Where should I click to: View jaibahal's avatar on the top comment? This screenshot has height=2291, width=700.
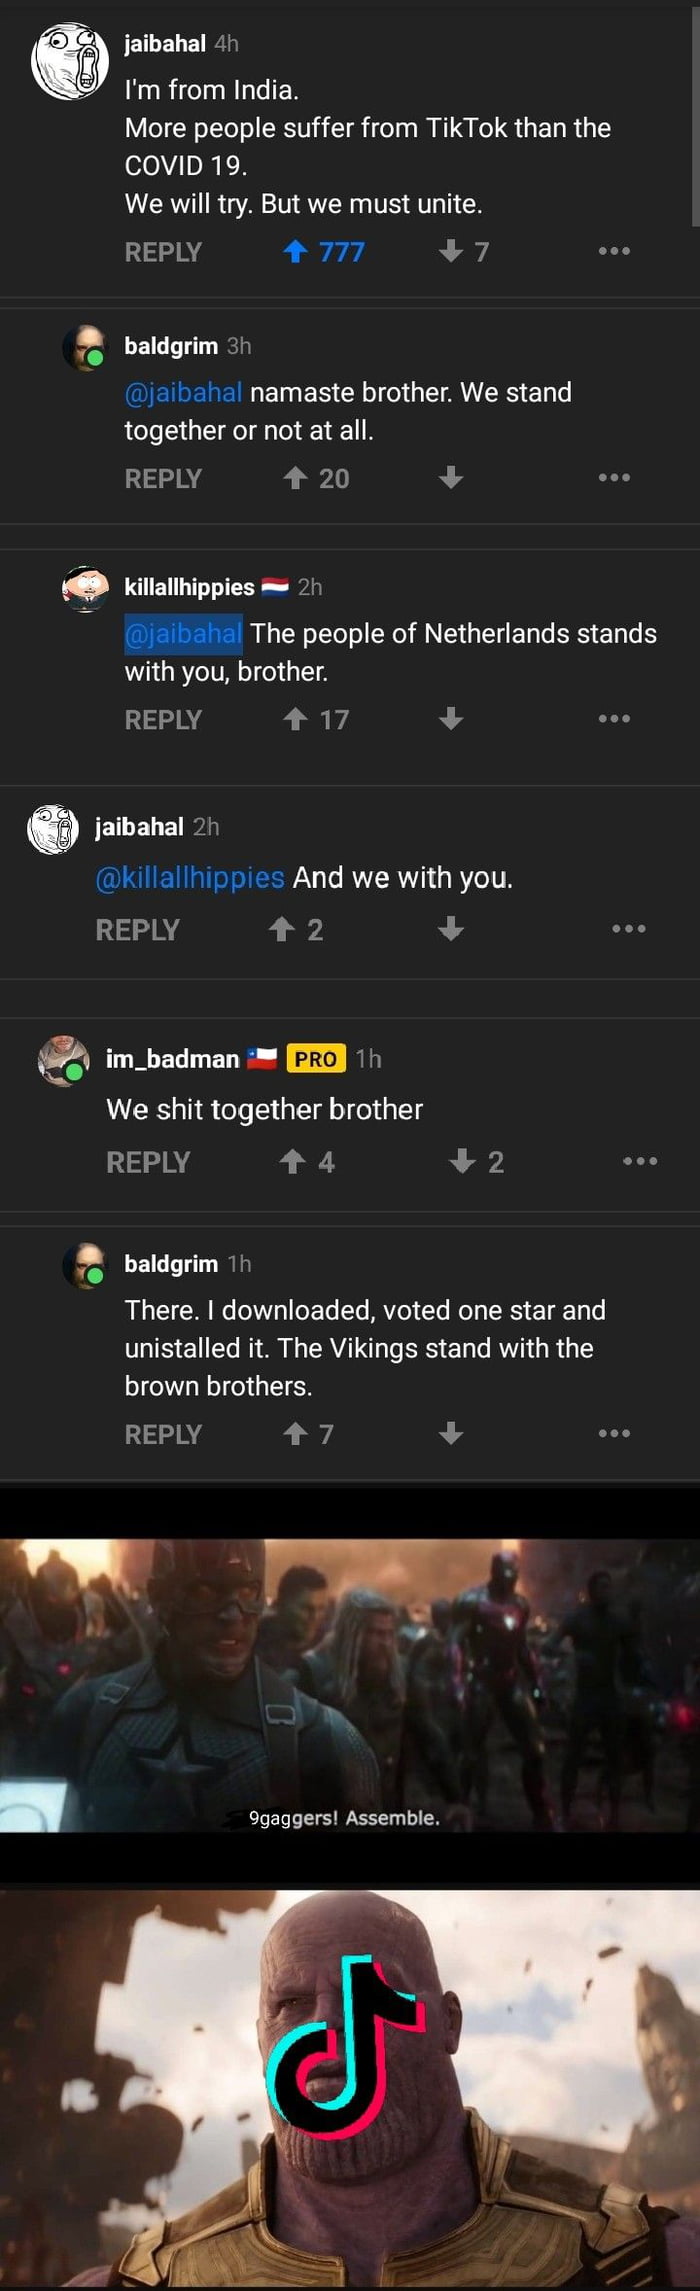(x=69, y=60)
